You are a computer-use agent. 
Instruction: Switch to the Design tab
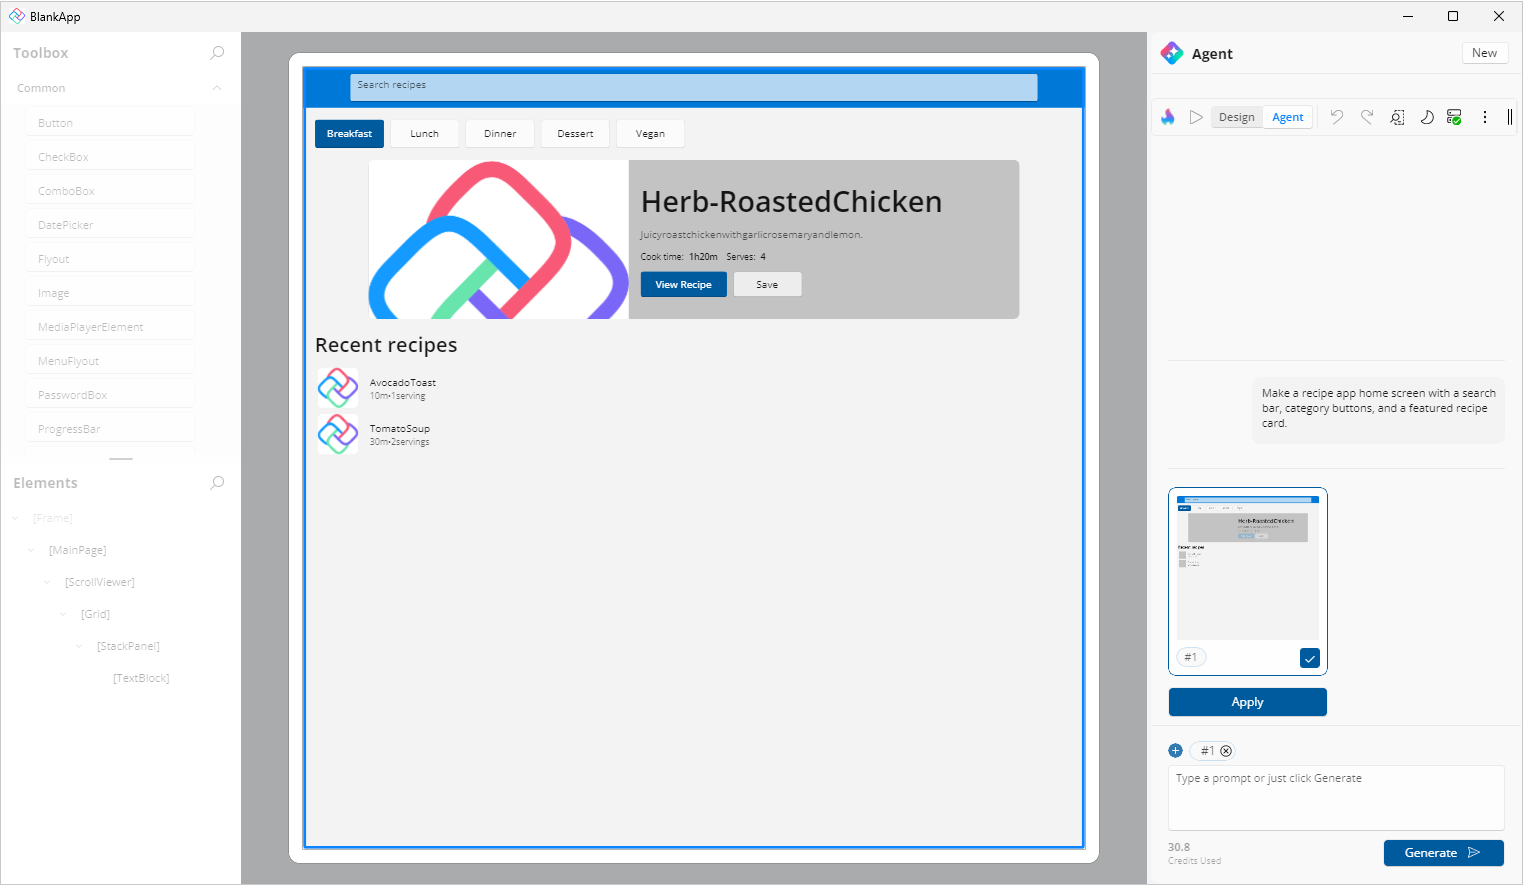coord(1236,117)
